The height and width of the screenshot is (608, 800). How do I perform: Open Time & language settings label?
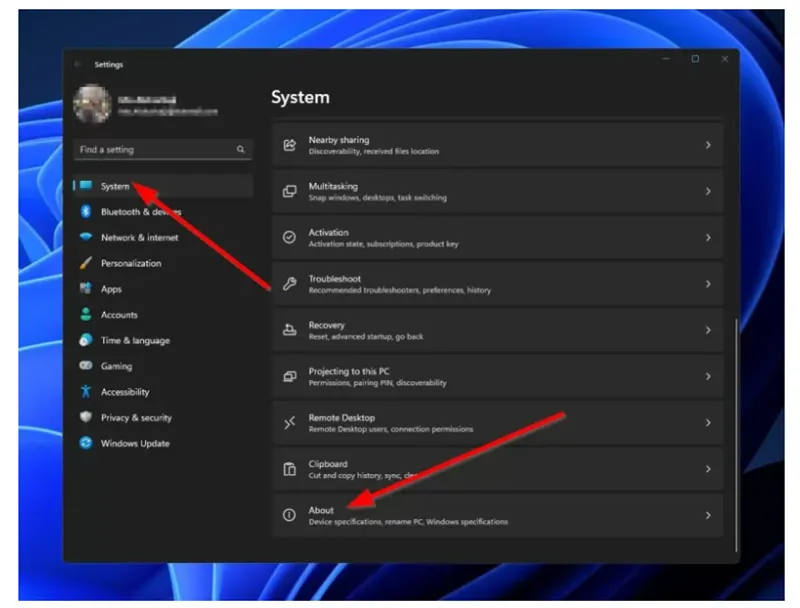click(x=135, y=340)
